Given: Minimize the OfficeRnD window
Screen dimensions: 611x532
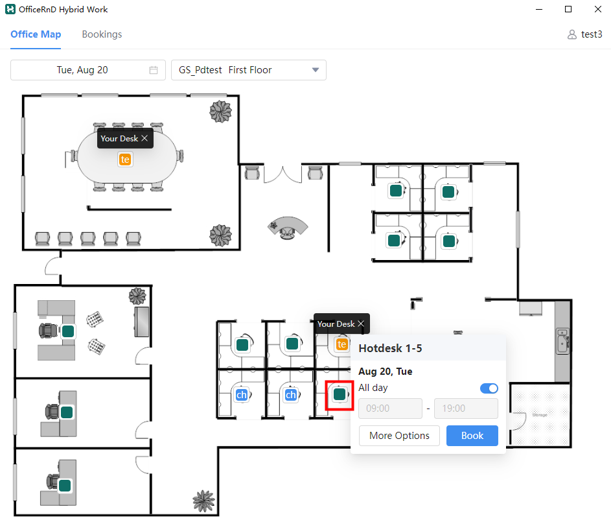Looking at the screenshot, I should [539, 9].
